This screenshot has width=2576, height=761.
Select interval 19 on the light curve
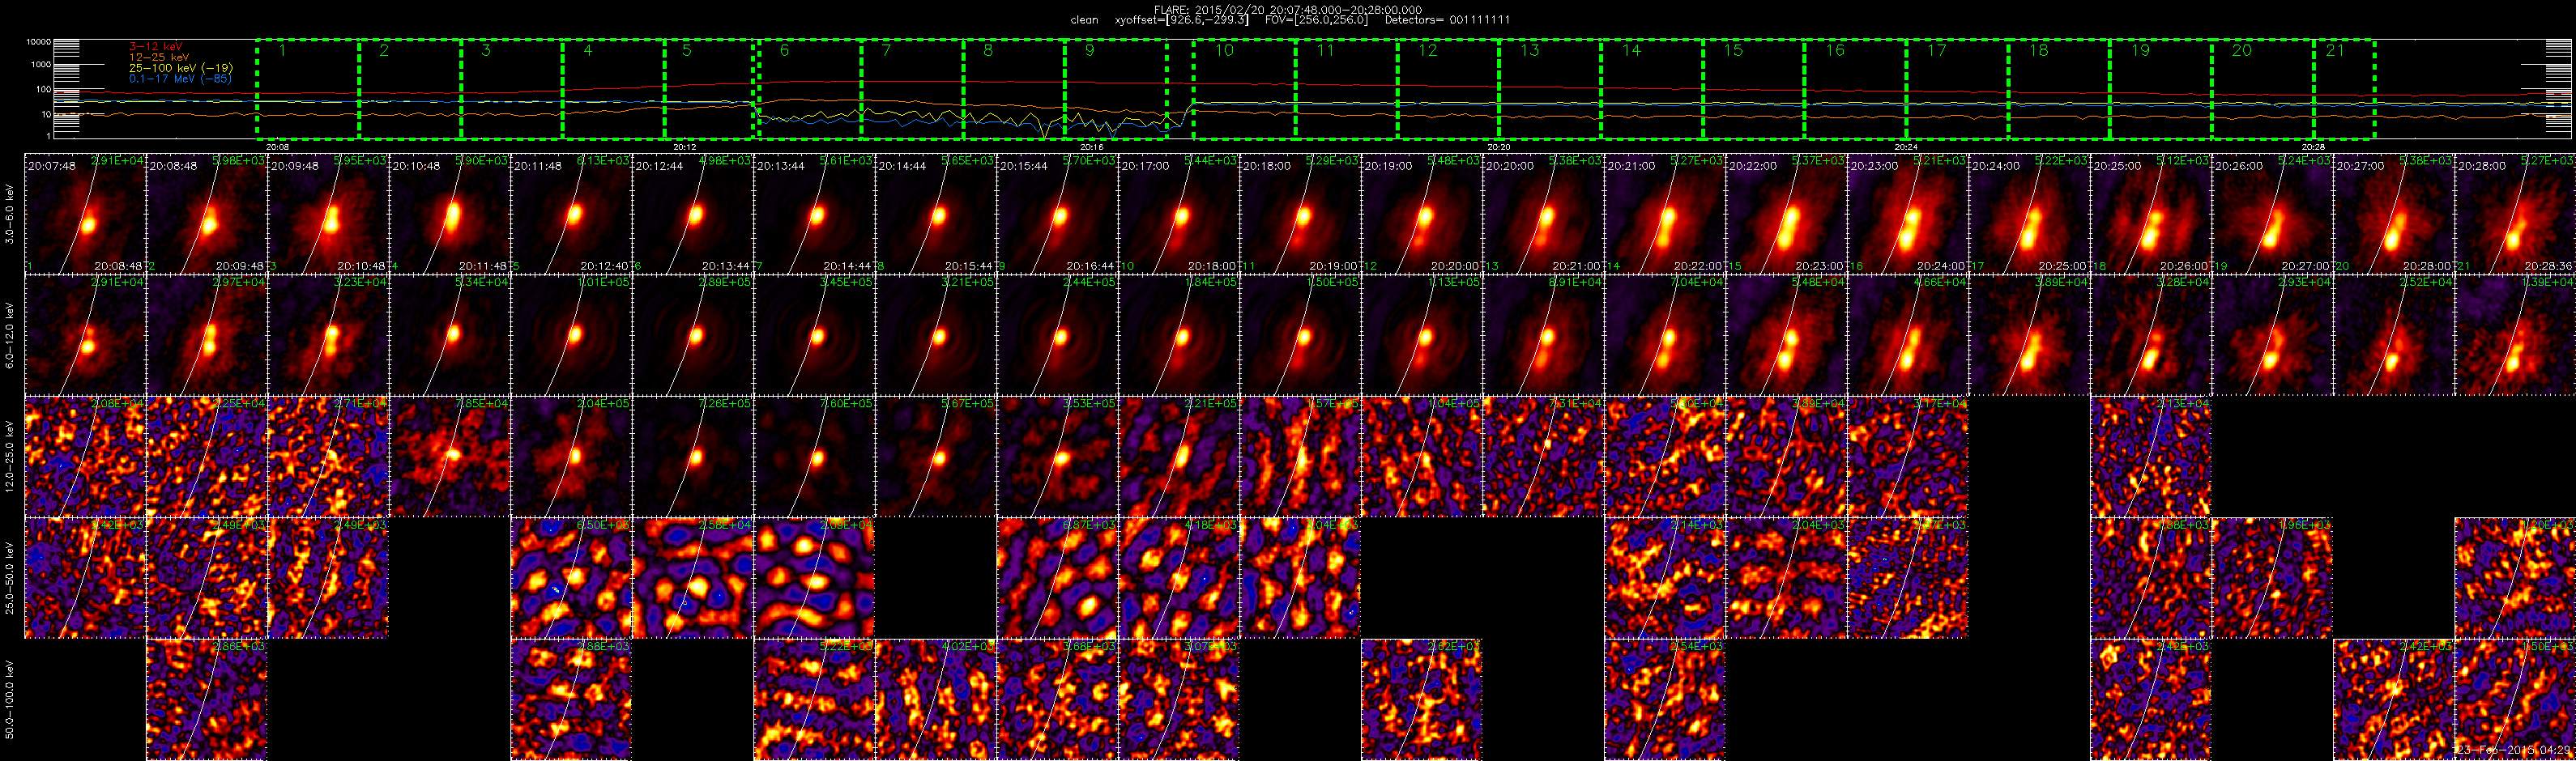pos(2160,89)
